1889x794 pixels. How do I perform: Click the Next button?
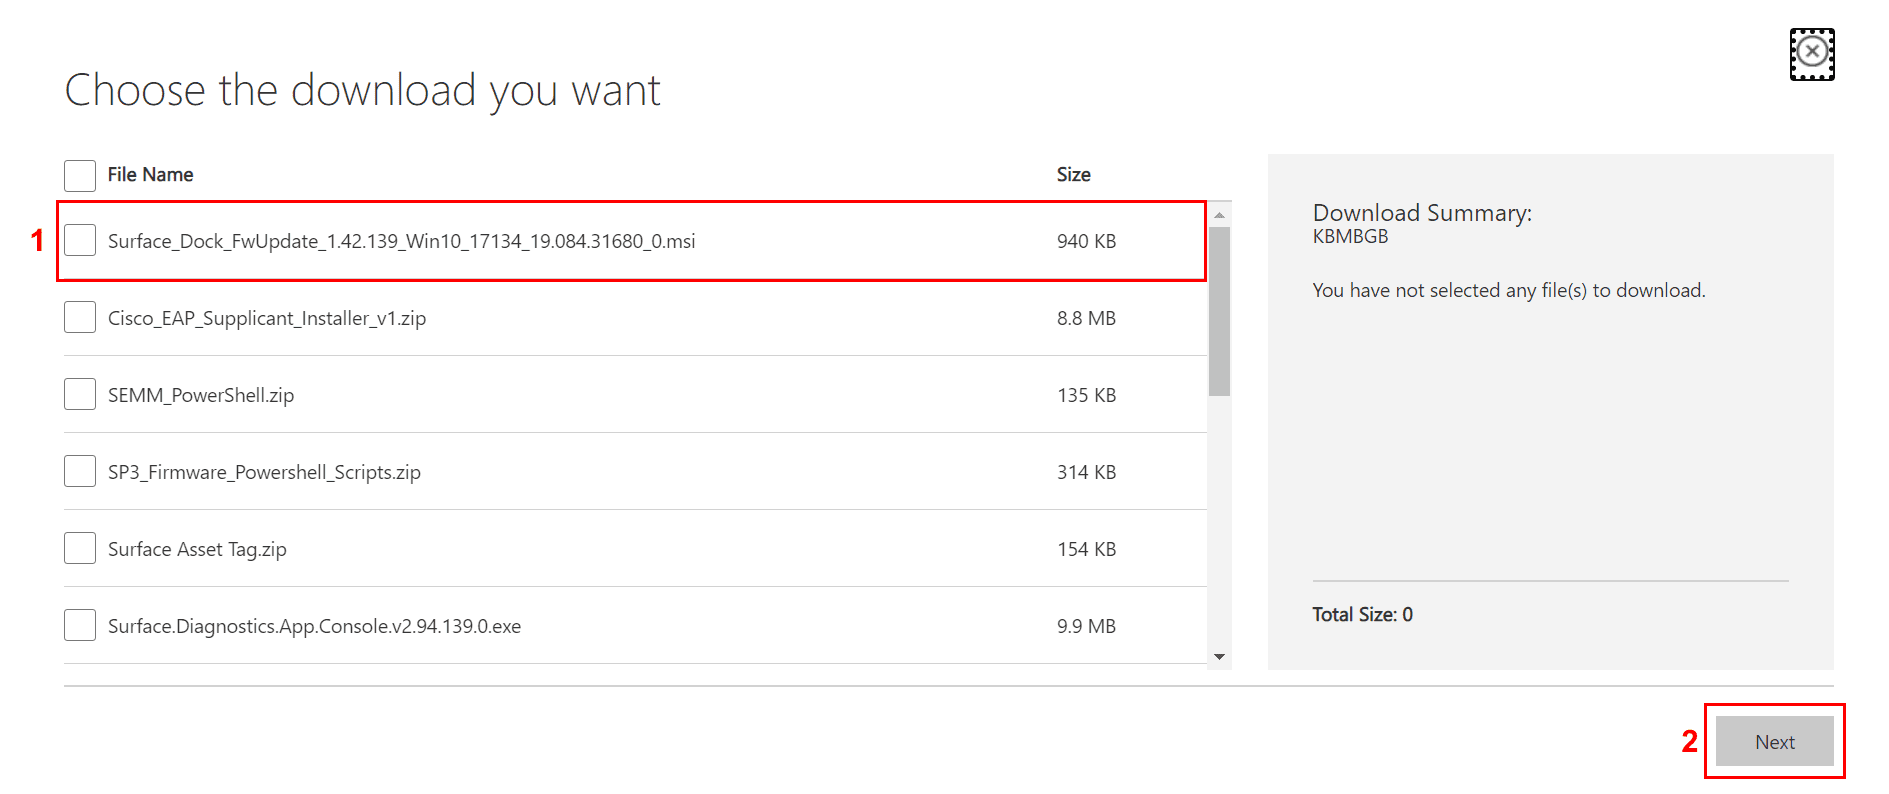(1775, 741)
